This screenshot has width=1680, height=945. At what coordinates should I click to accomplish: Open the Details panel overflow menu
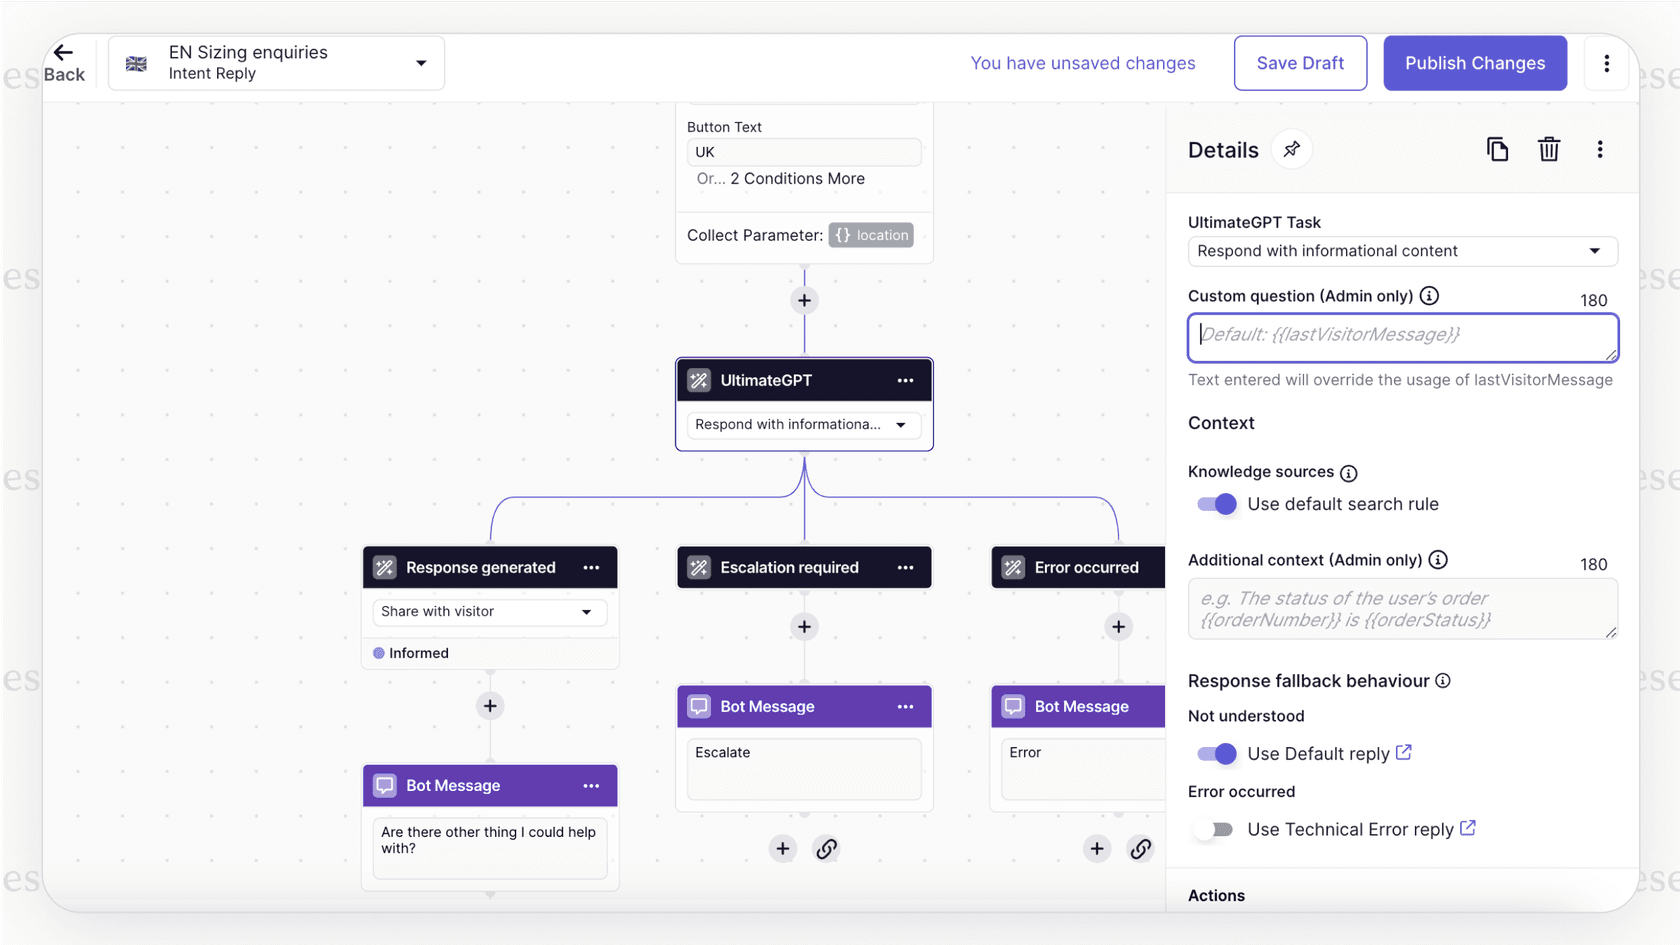(x=1600, y=148)
